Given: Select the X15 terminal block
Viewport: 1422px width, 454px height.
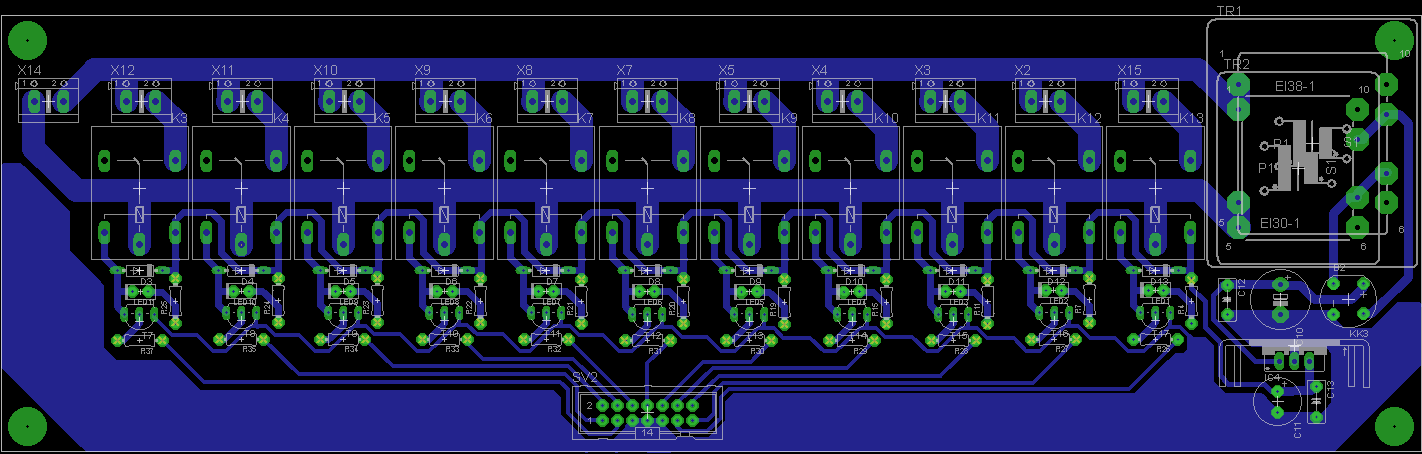Looking at the screenshot, I should [1149, 100].
